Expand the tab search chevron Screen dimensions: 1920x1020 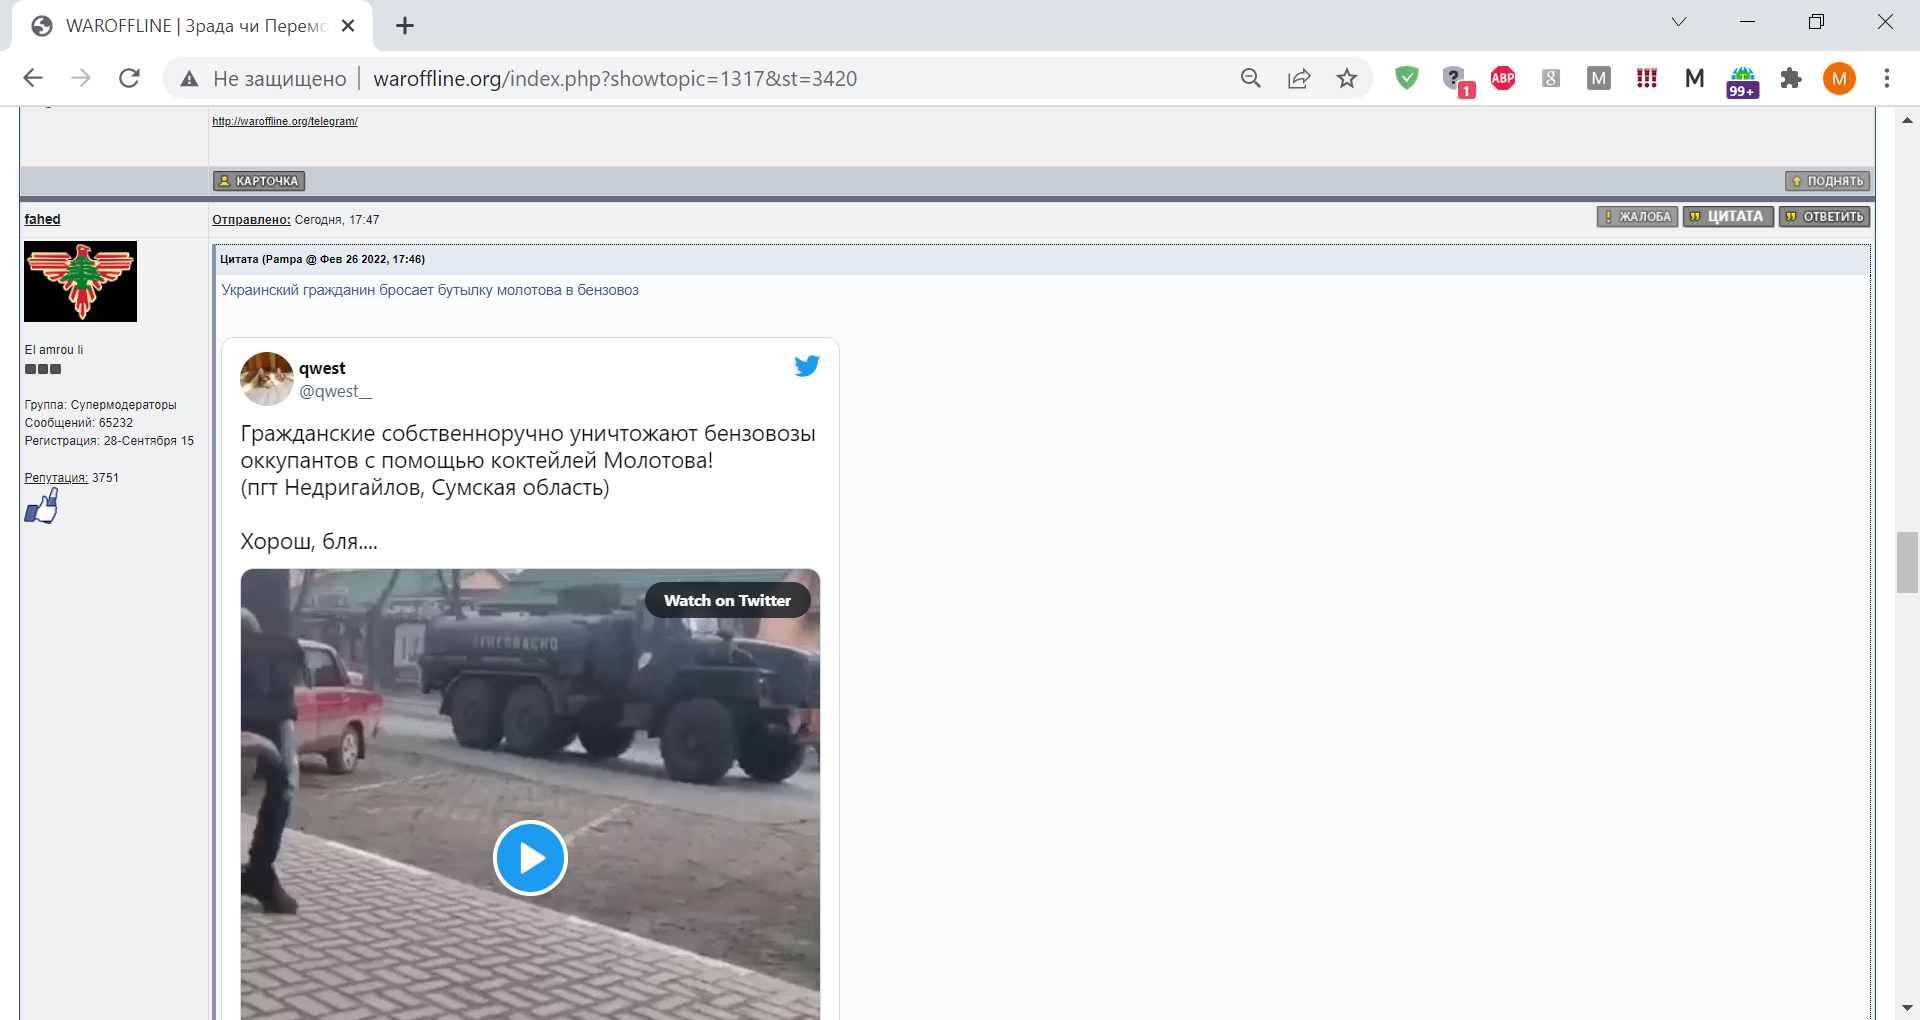pos(1679,22)
